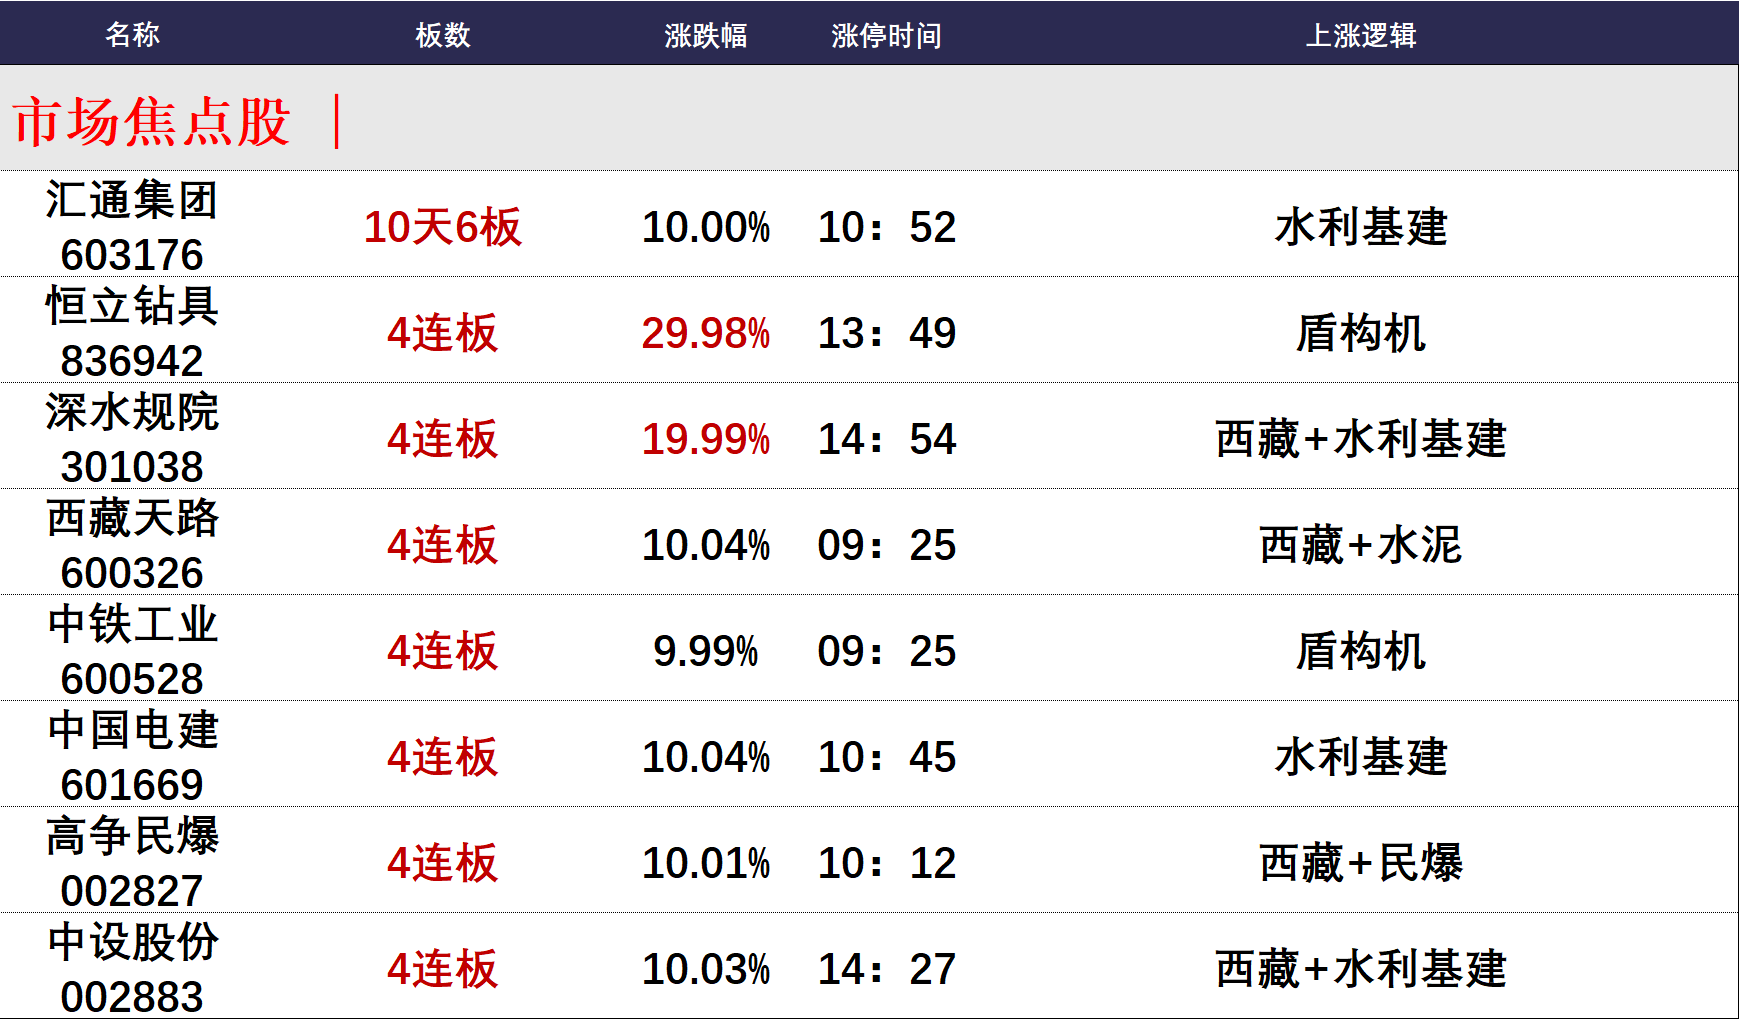Click the 涨跌幅 column header
1740x1020 pixels.
pyautogui.click(x=706, y=35)
